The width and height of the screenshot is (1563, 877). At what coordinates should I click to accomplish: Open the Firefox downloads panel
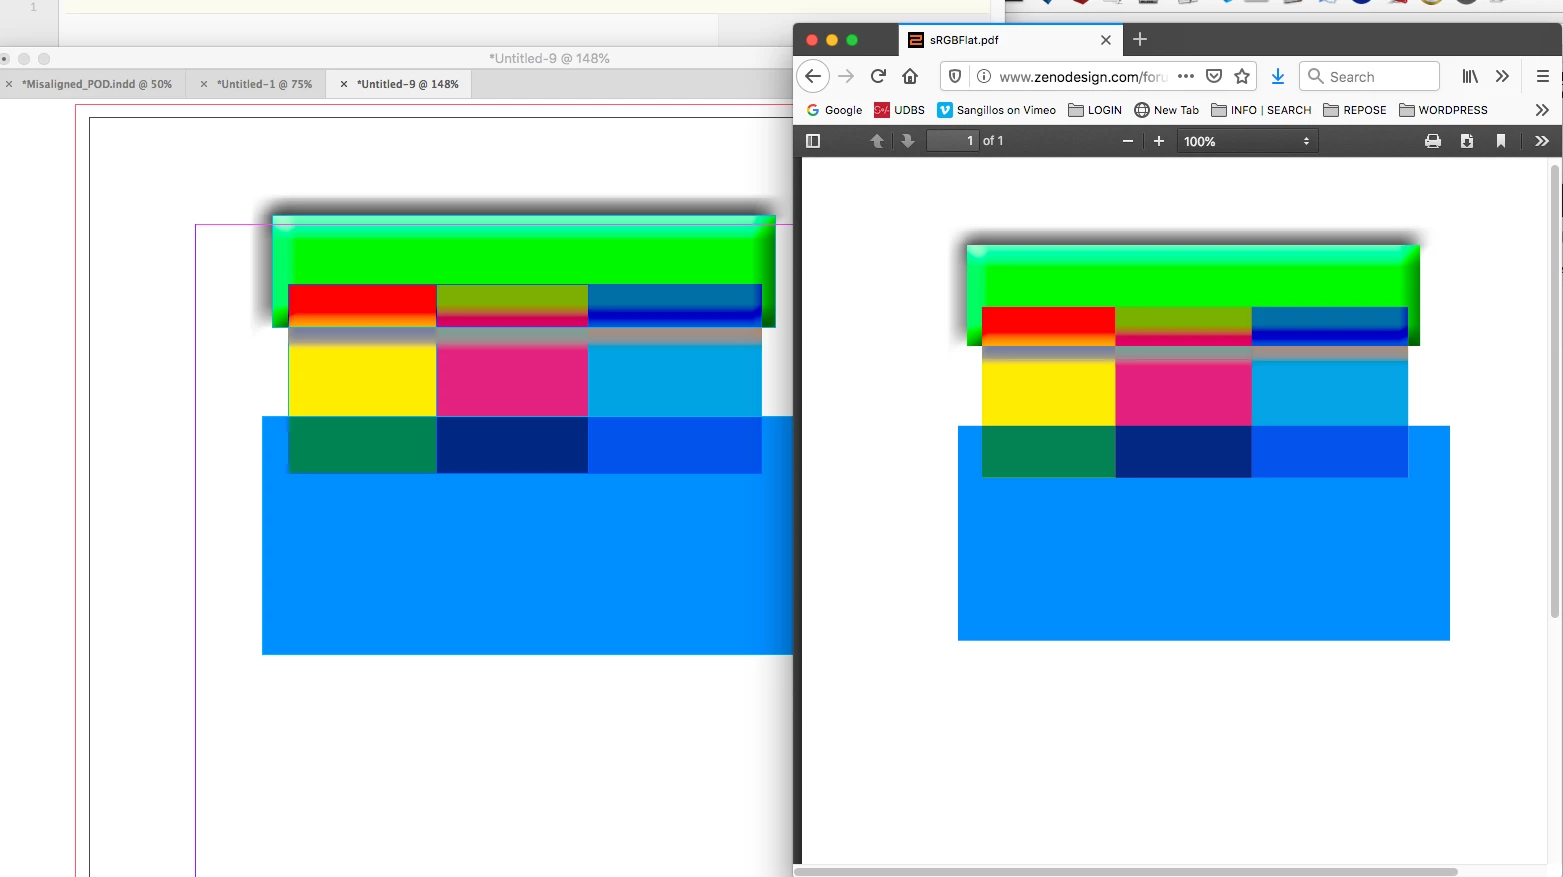(1278, 76)
